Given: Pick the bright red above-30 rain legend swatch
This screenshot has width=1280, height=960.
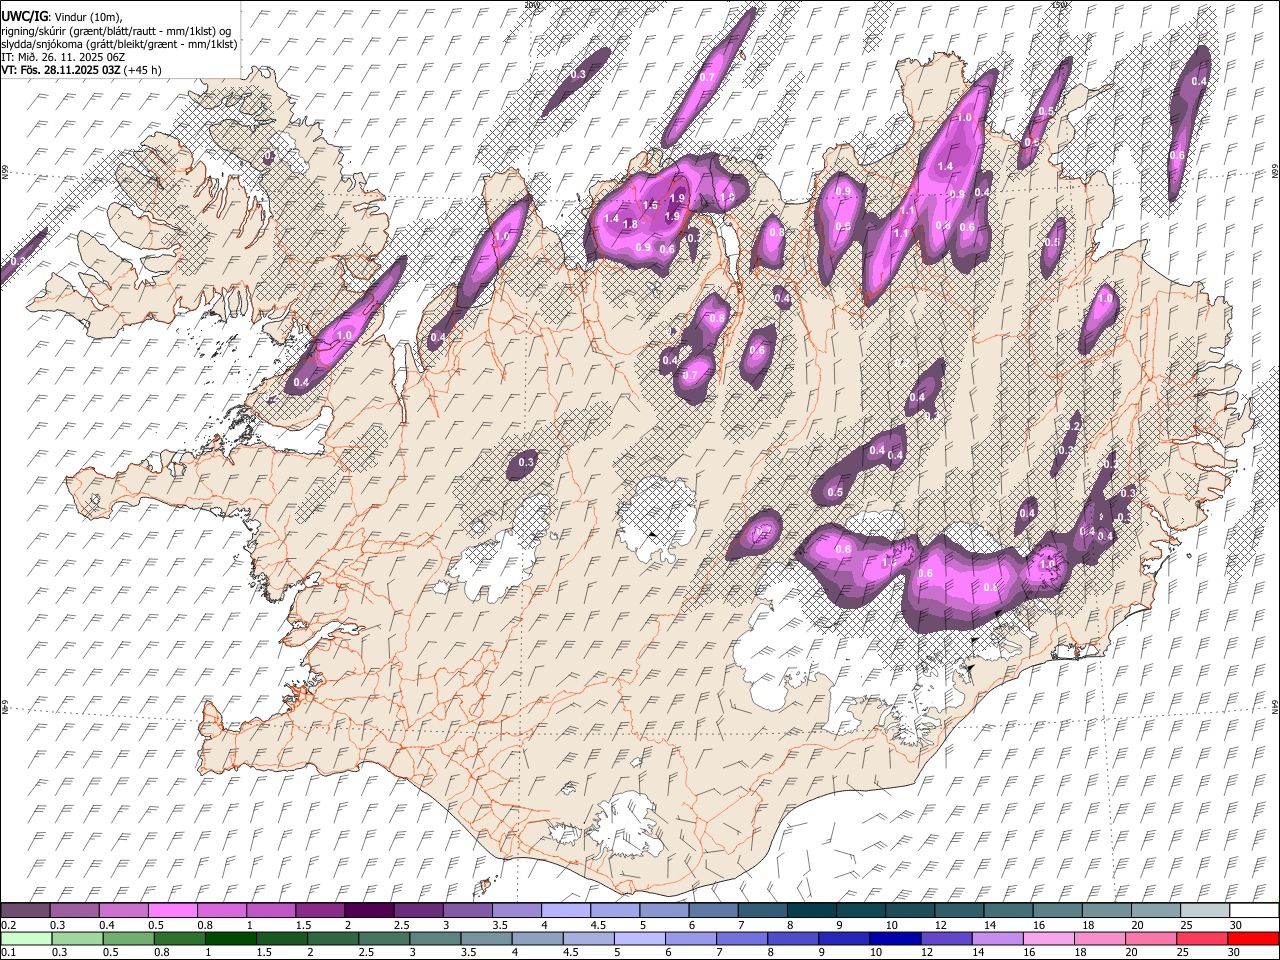Looking at the screenshot, I should coord(1252,938).
